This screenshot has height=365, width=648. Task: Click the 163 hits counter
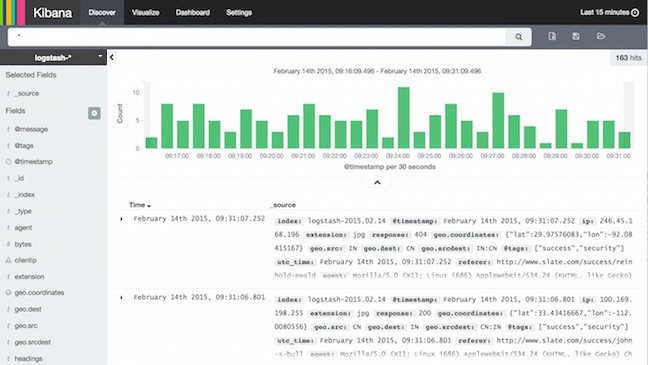coord(628,58)
